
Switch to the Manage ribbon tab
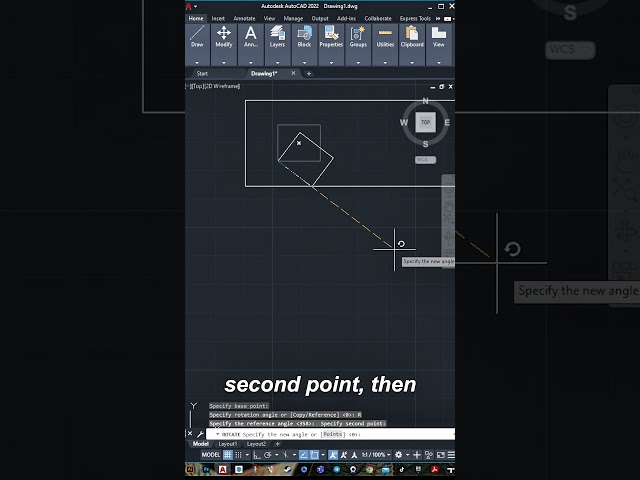tap(293, 18)
